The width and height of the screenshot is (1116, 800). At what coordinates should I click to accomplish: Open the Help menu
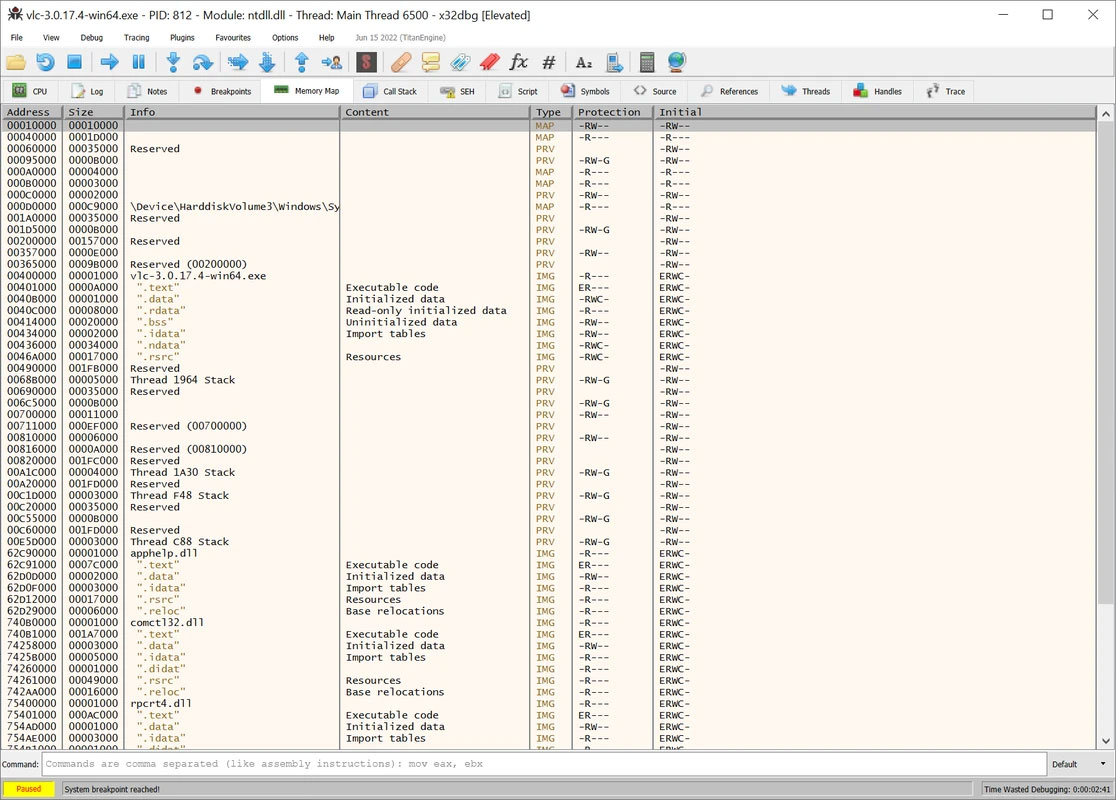click(x=327, y=38)
